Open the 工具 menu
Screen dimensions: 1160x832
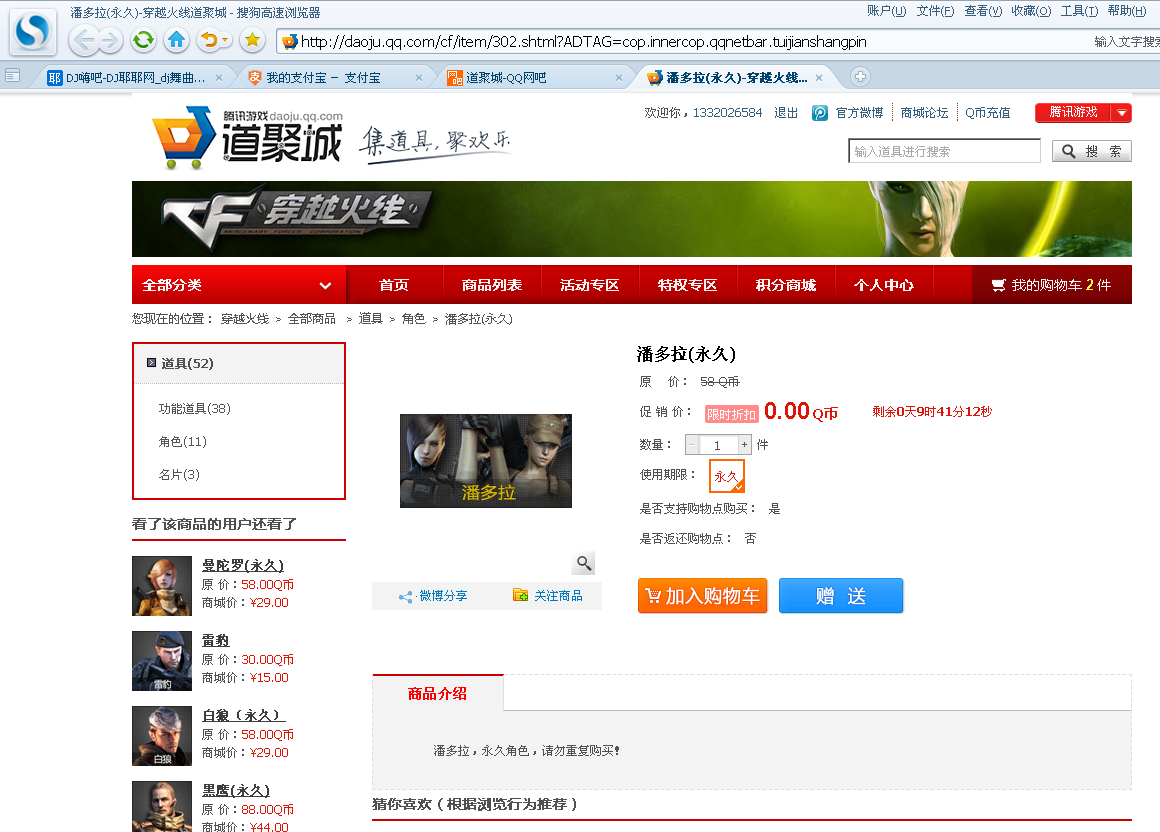click(1079, 11)
